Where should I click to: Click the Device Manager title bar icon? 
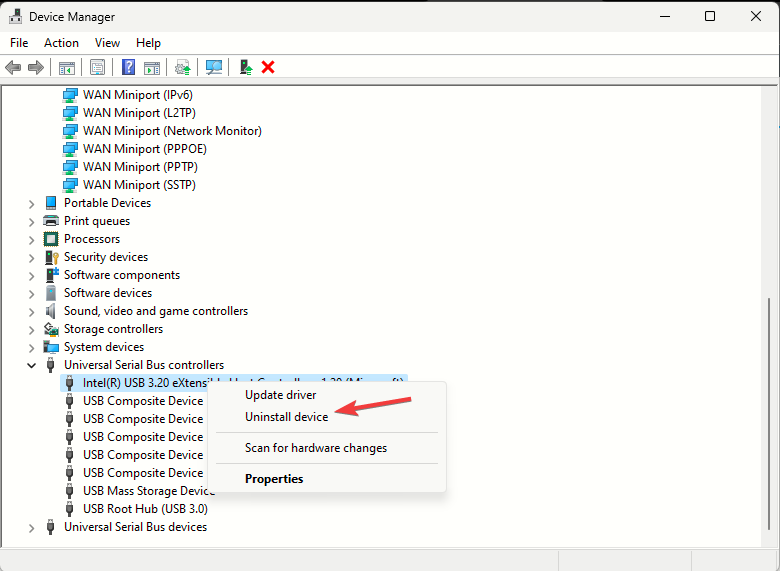(x=16, y=16)
